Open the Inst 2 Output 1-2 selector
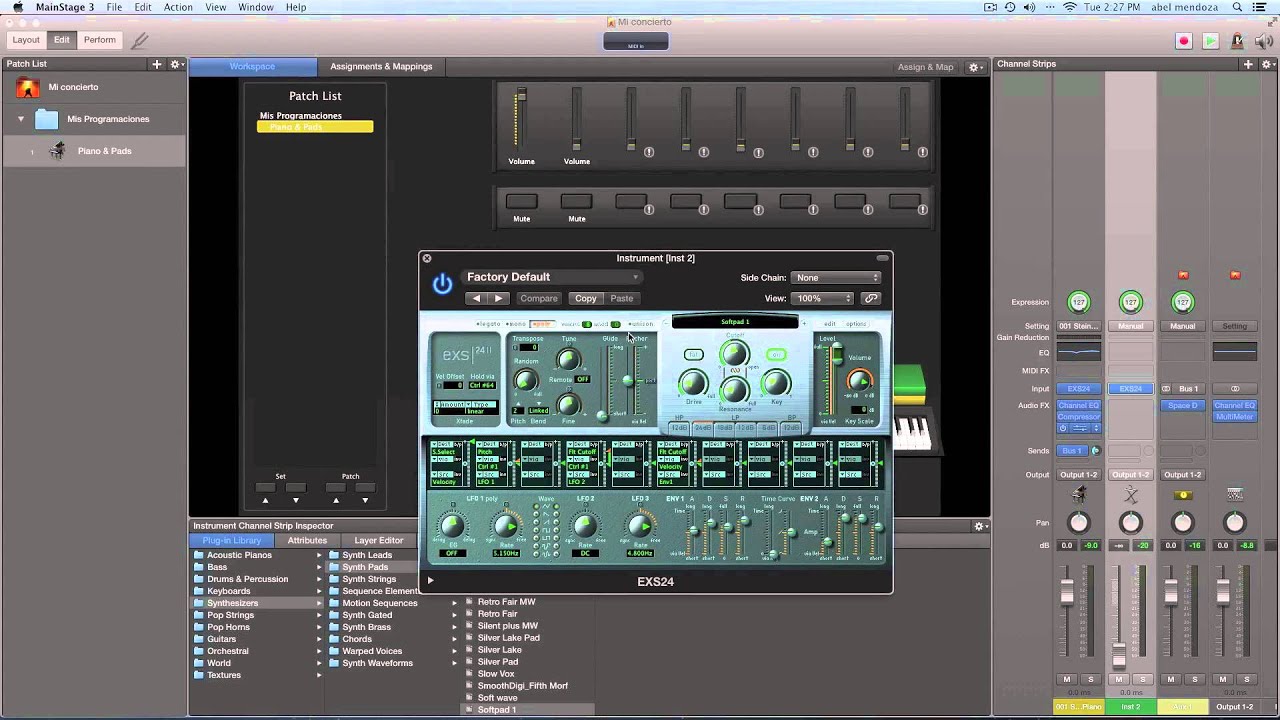The width and height of the screenshot is (1280, 720). click(x=1131, y=475)
